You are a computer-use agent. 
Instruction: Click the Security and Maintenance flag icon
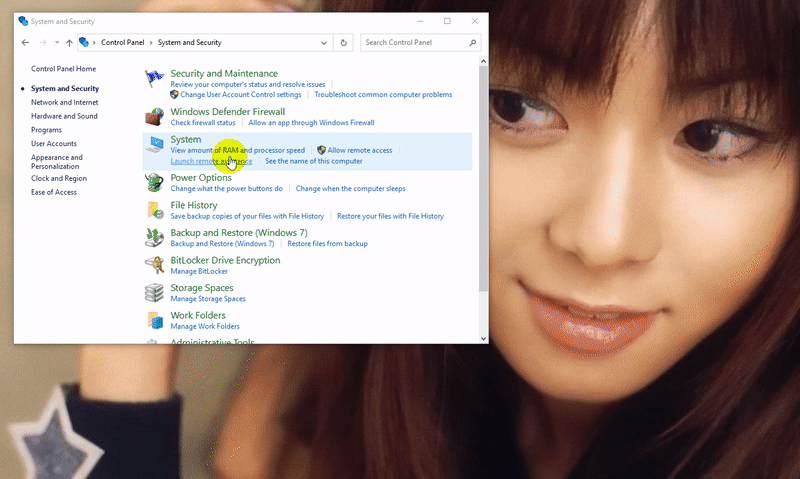pyautogui.click(x=154, y=79)
